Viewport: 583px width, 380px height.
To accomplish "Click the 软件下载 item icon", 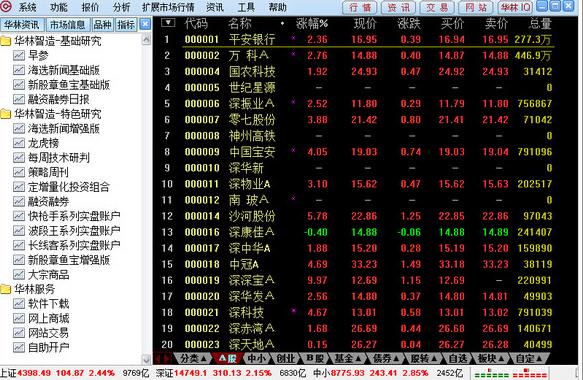I will 19,304.
